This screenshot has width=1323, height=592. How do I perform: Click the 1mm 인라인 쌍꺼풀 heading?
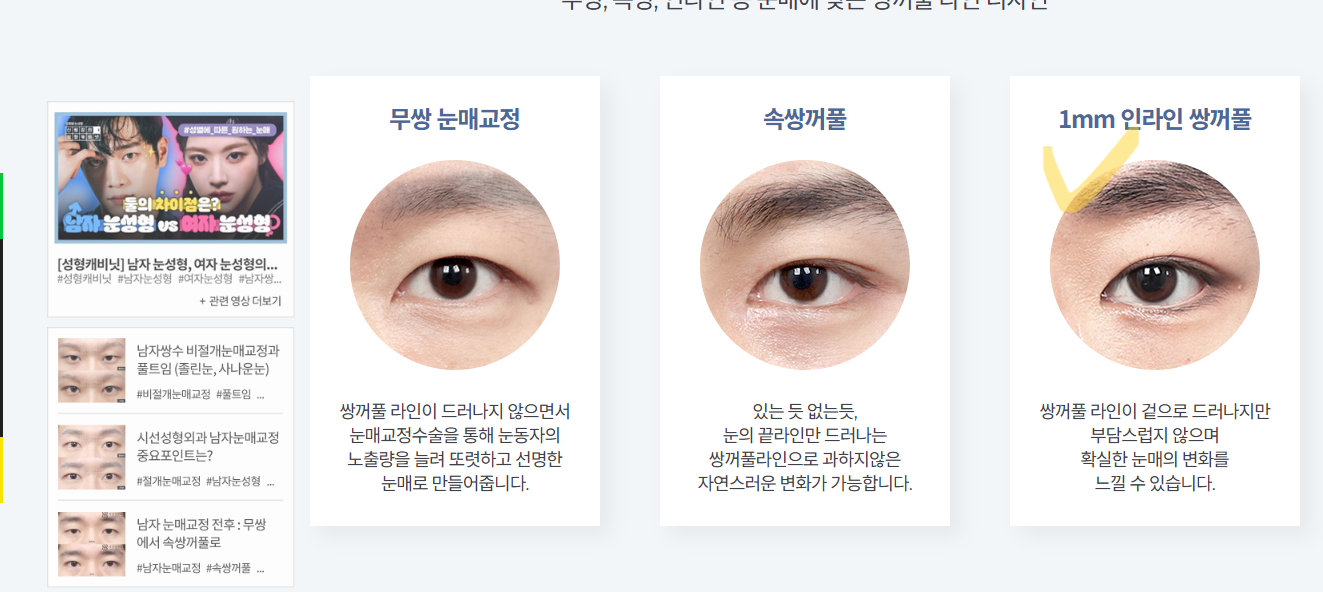coord(1155,120)
